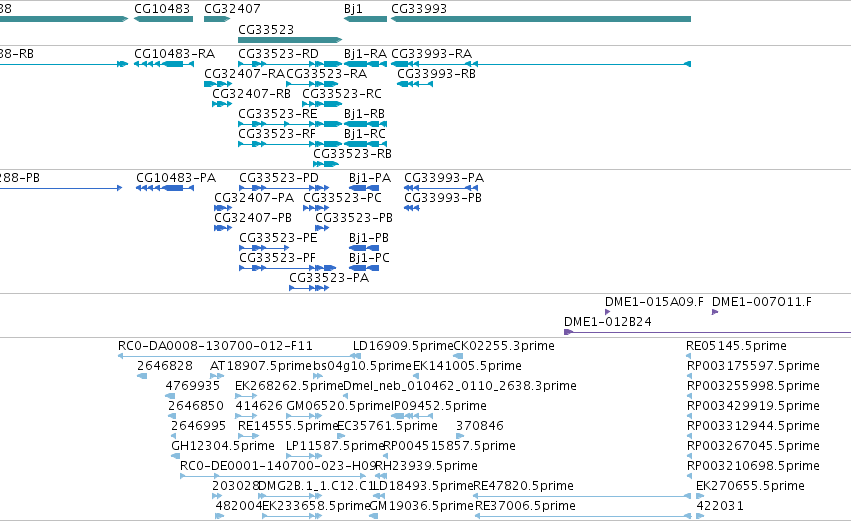
Task: Select EST RH23939.5prime
Action: point(381,477)
